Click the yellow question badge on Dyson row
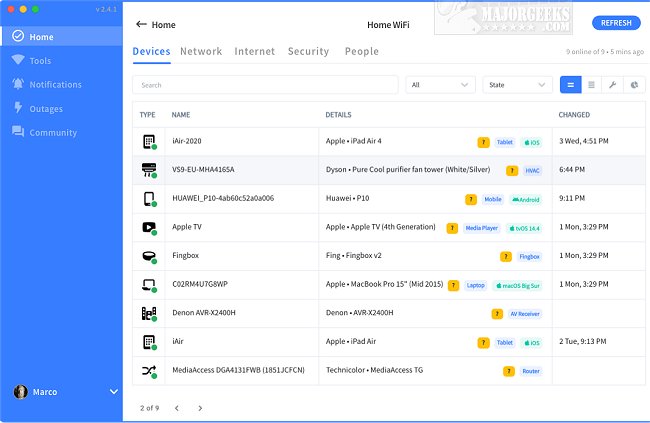The height and width of the screenshot is (423, 650). pyautogui.click(x=512, y=170)
